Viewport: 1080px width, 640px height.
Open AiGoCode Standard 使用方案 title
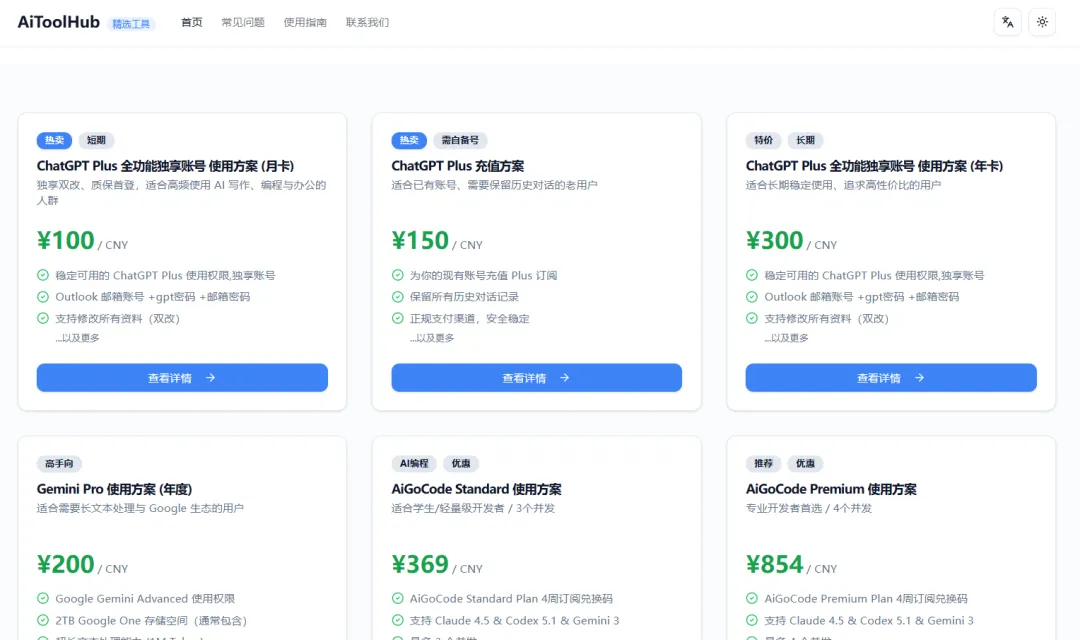click(477, 489)
